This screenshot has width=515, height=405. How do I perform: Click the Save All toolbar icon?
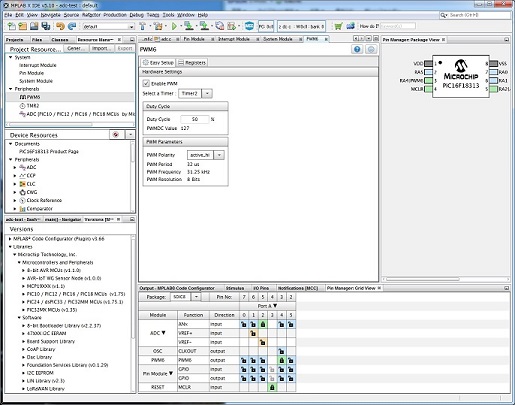(x=46, y=26)
